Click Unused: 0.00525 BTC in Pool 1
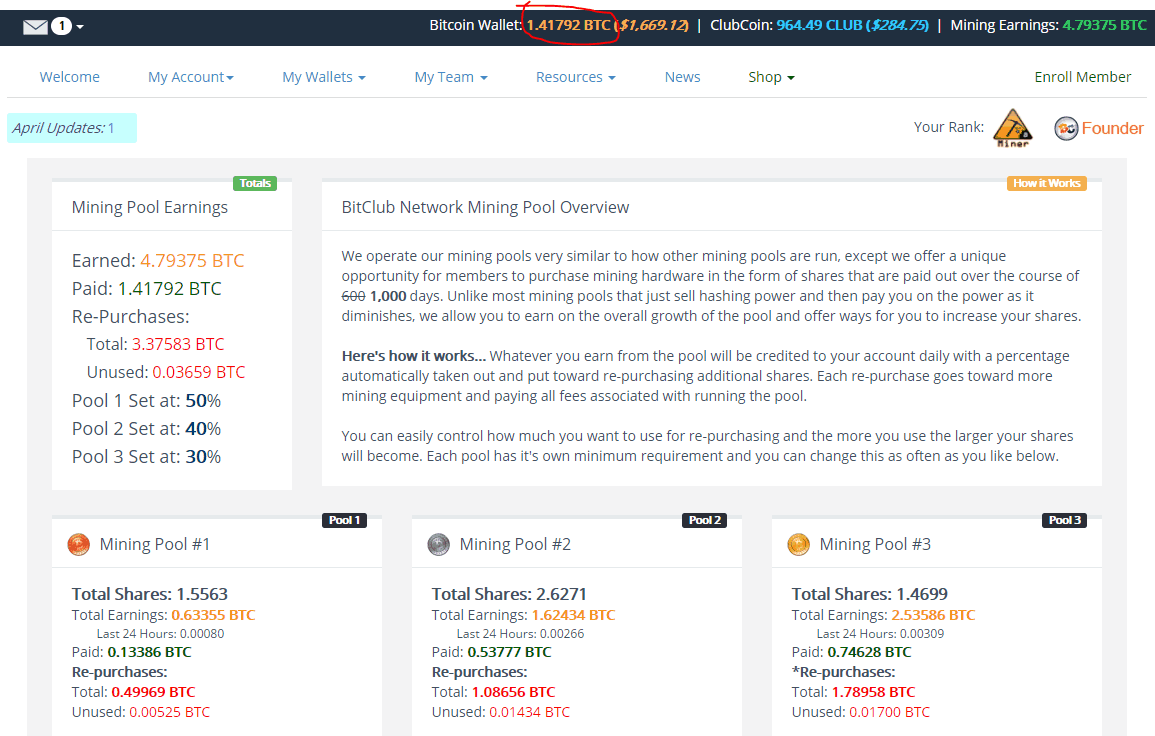Screen dimensions: 1155x736 pos(141,712)
